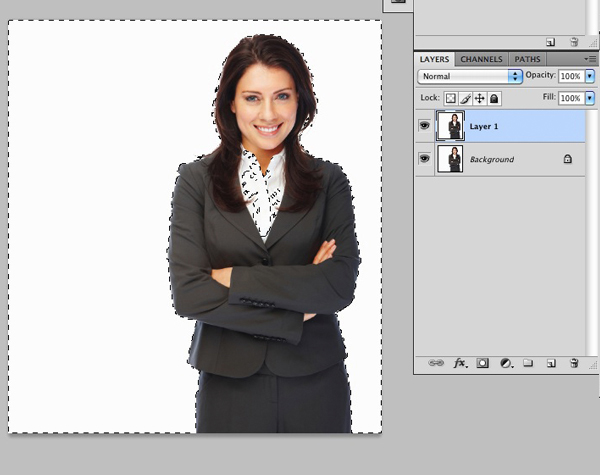Enable Lock all for the layer

click(494, 98)
